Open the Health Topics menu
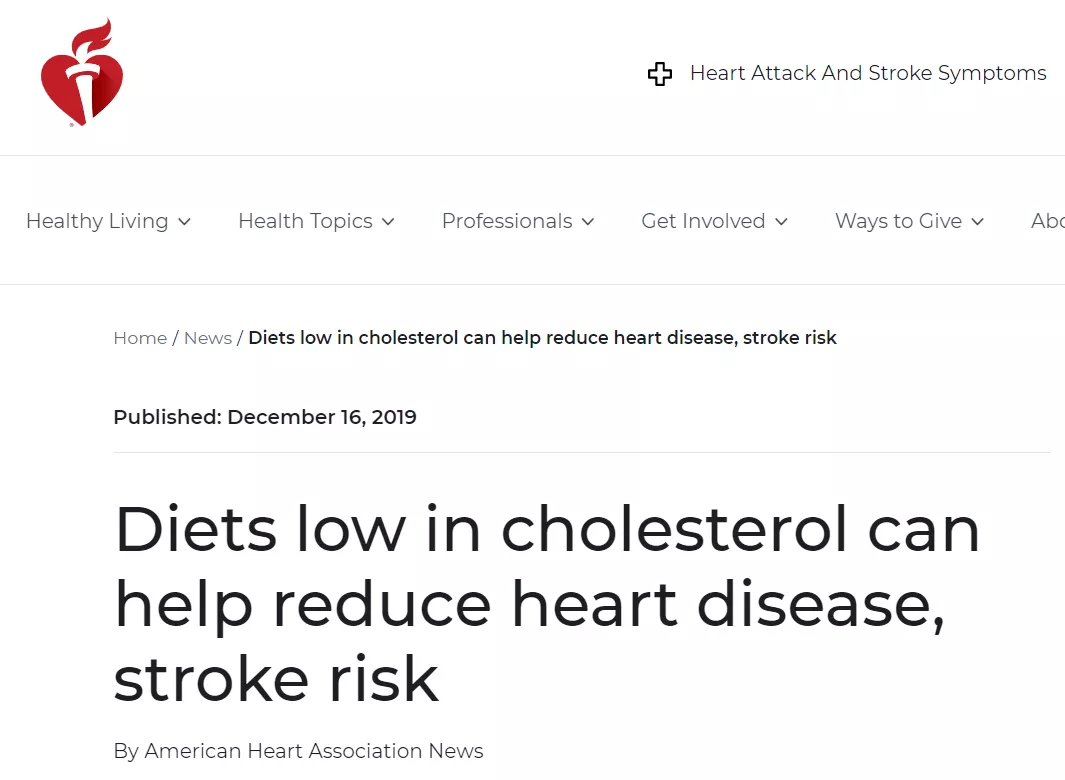 [x=305, y=221]
